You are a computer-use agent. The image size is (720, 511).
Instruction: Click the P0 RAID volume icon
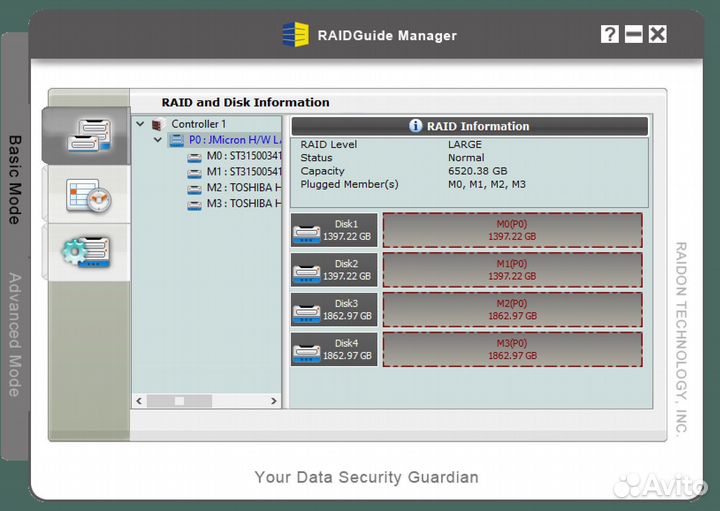(x=177, y=140)
